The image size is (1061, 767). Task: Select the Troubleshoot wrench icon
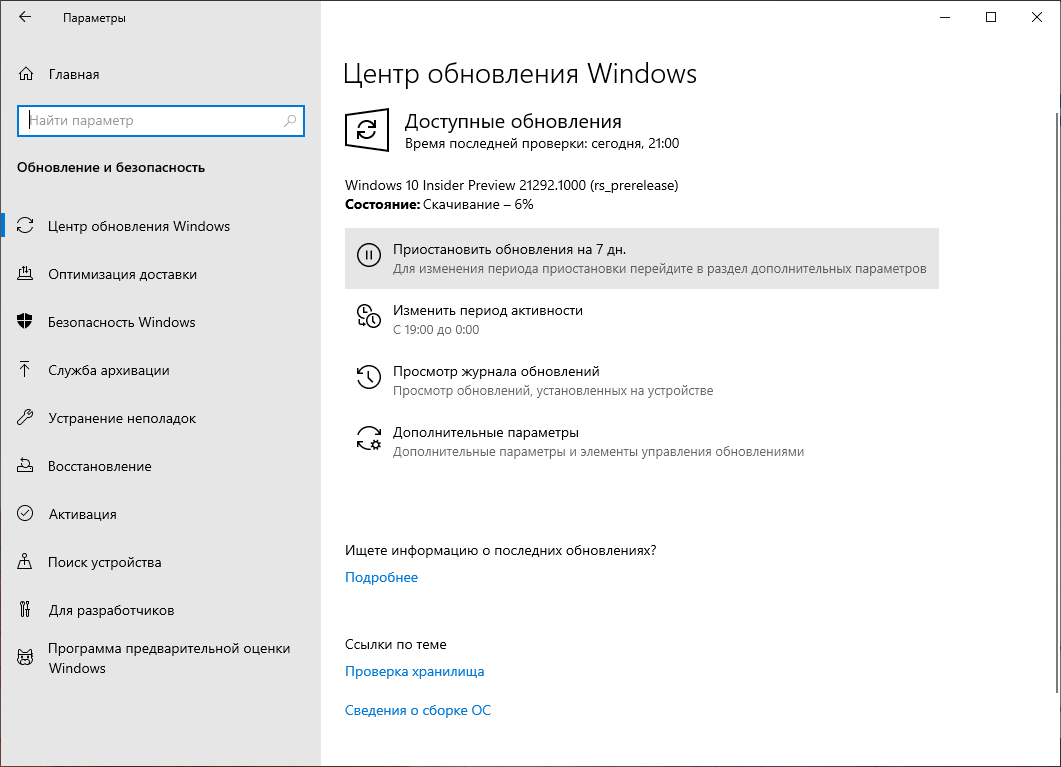pos(27,418)
